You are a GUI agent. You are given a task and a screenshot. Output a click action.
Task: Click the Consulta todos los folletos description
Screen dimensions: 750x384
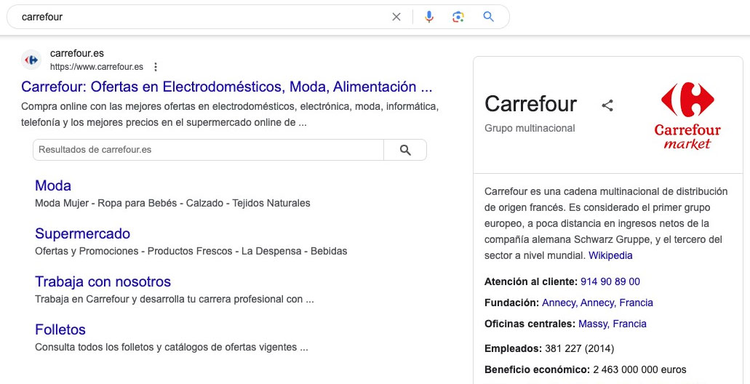click(x=172, y=347)
